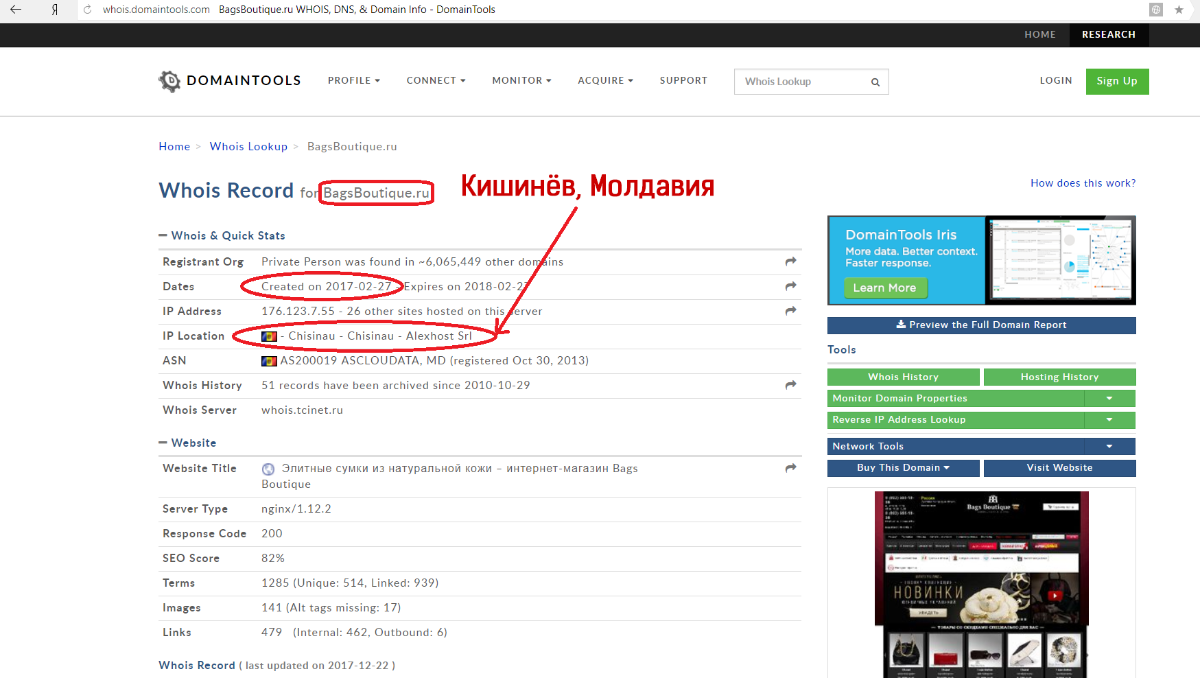
Task: Click the Whois Lookup breadcrumb link
Action: tap(248, 146)
